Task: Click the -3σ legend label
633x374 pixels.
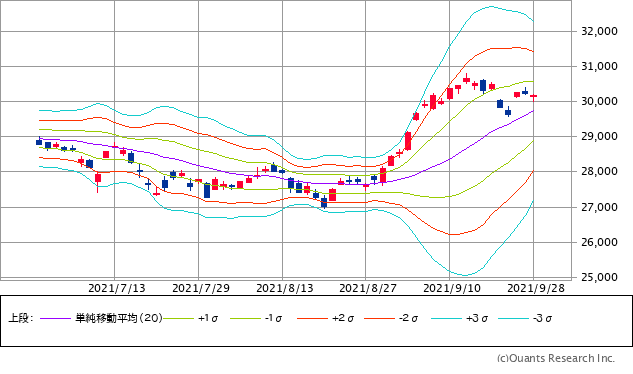Action: pyautogui.click(x=542, y=318)
